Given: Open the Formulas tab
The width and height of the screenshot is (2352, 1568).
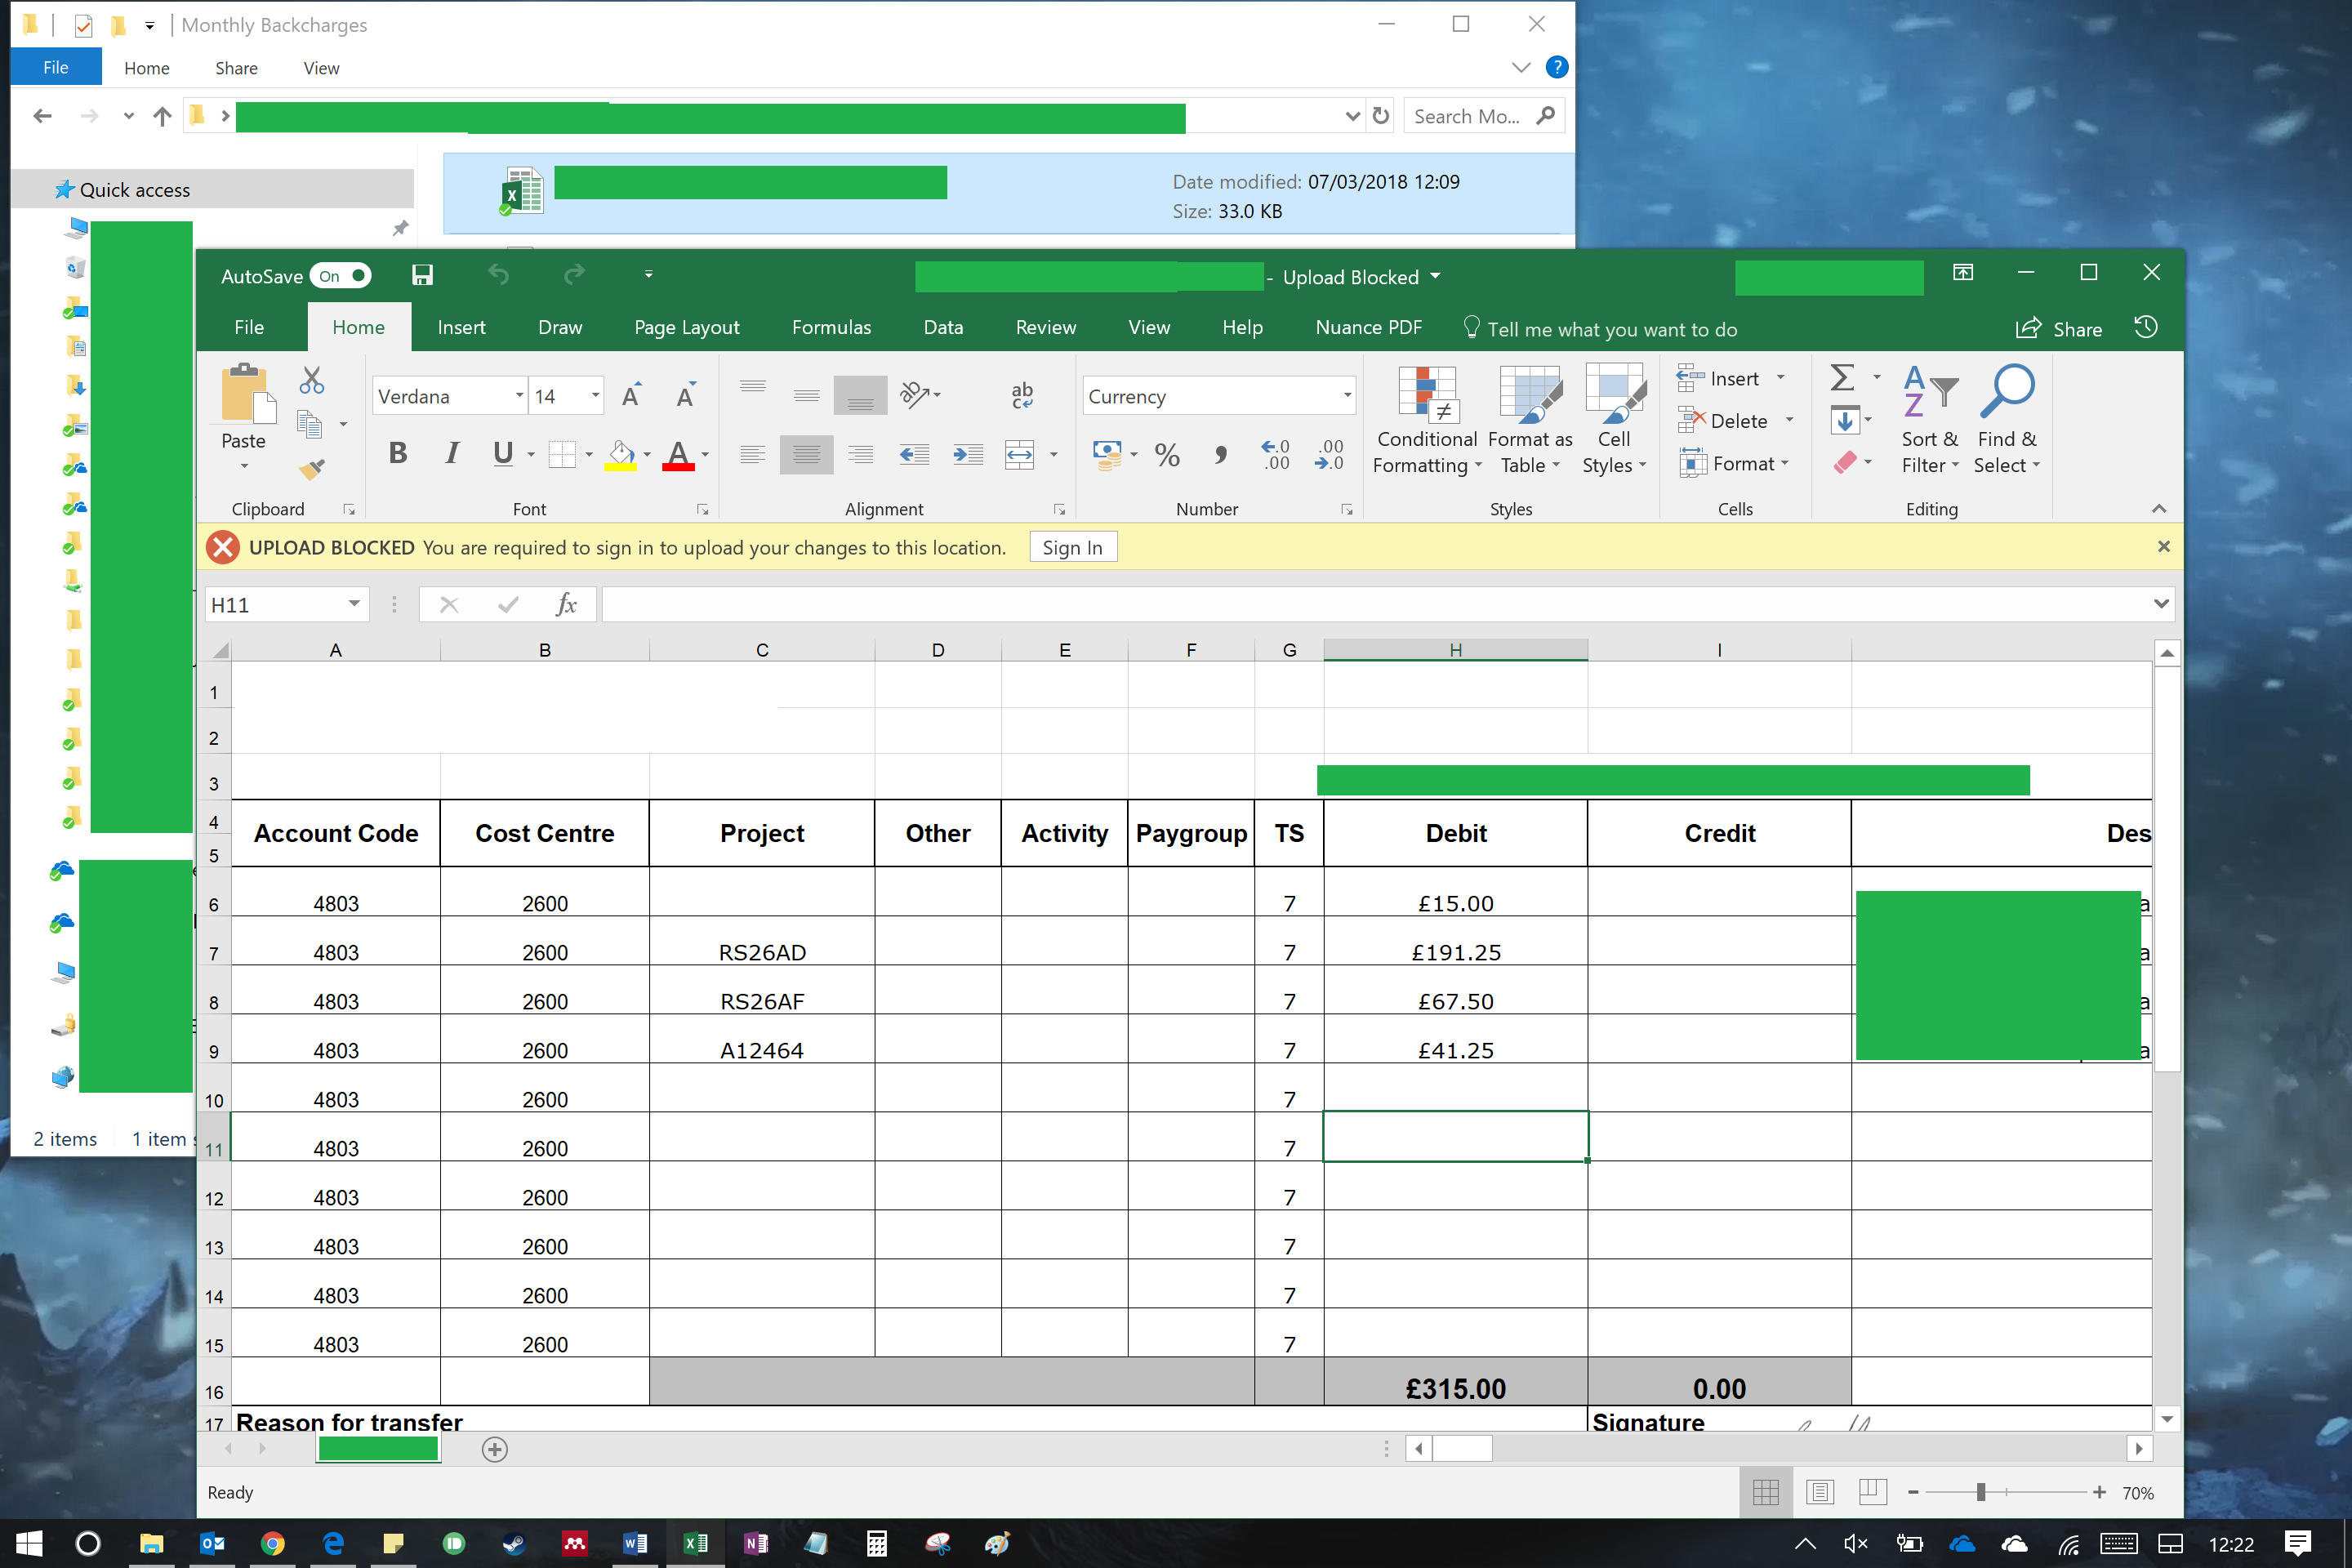Looking at the screenshot, I should point(831,327).
